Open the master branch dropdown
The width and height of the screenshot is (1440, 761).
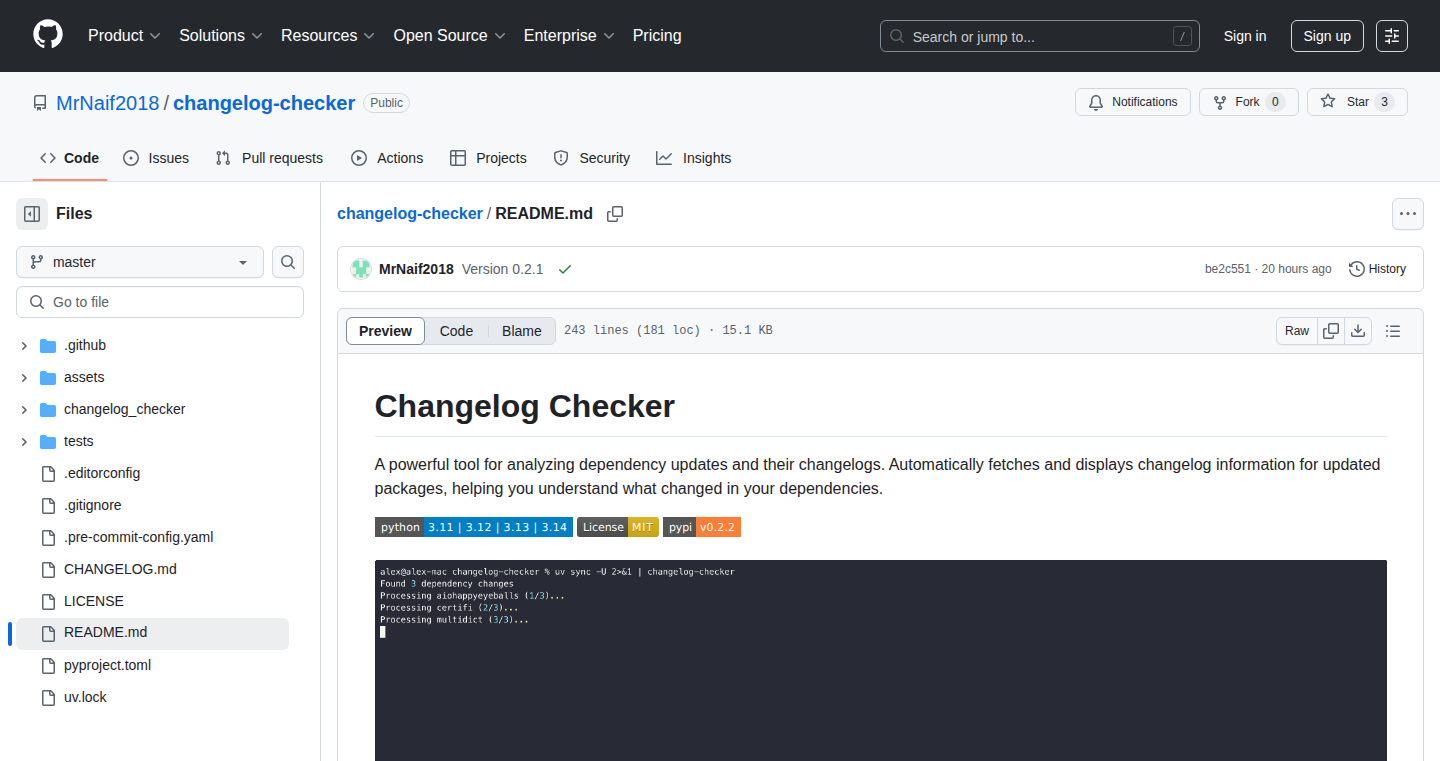click(x=140, y=262)
